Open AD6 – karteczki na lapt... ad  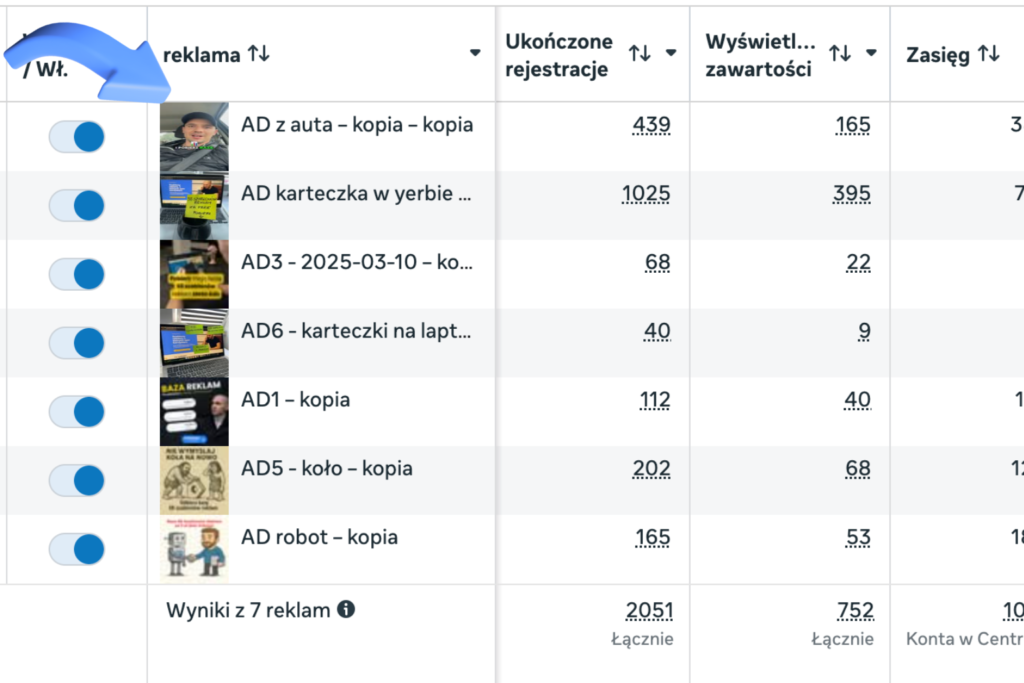click(356, 331)
